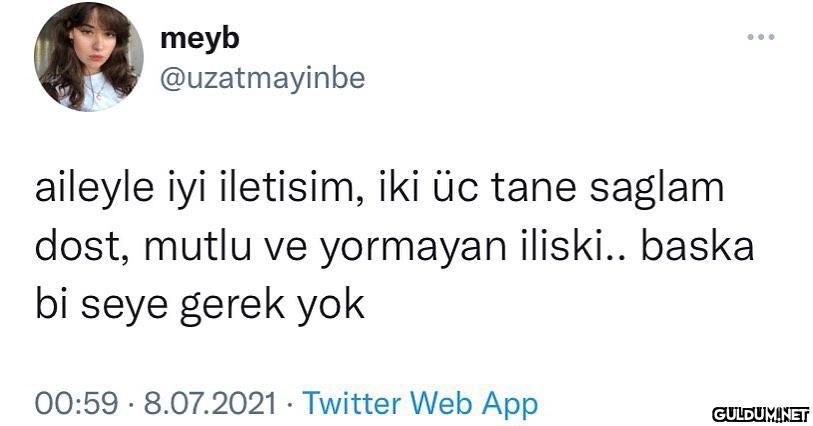
Task: Open the Twitter Web App source link
Action: pos(420,403)
